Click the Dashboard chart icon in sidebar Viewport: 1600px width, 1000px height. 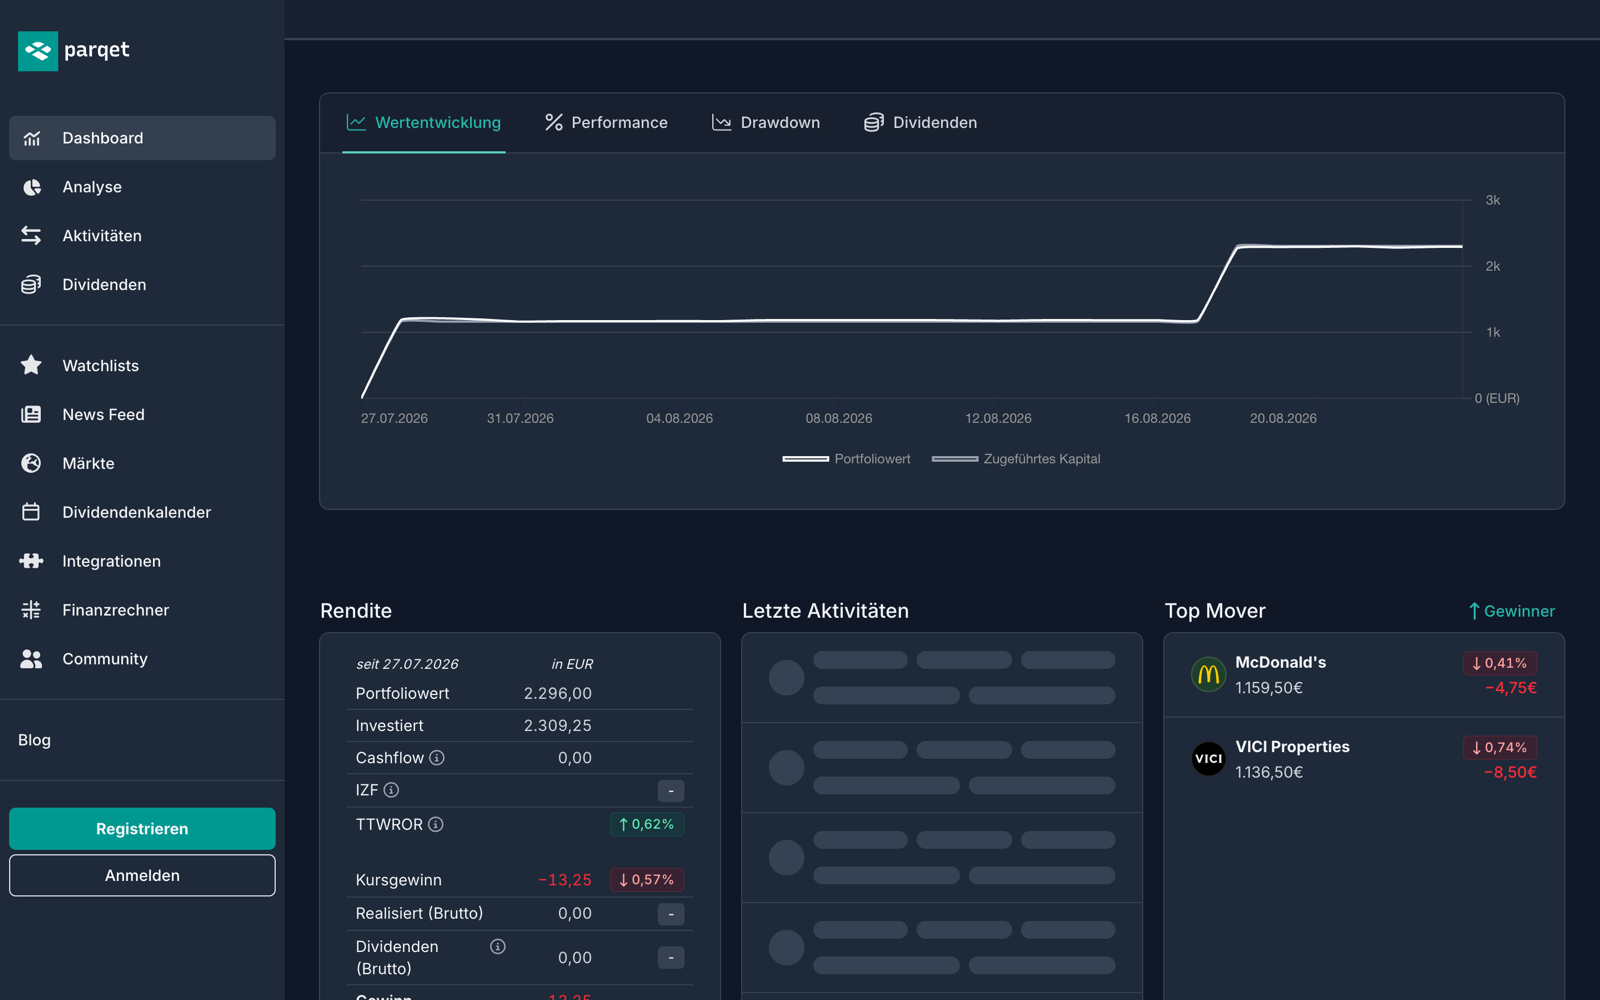tap(32, 138)
